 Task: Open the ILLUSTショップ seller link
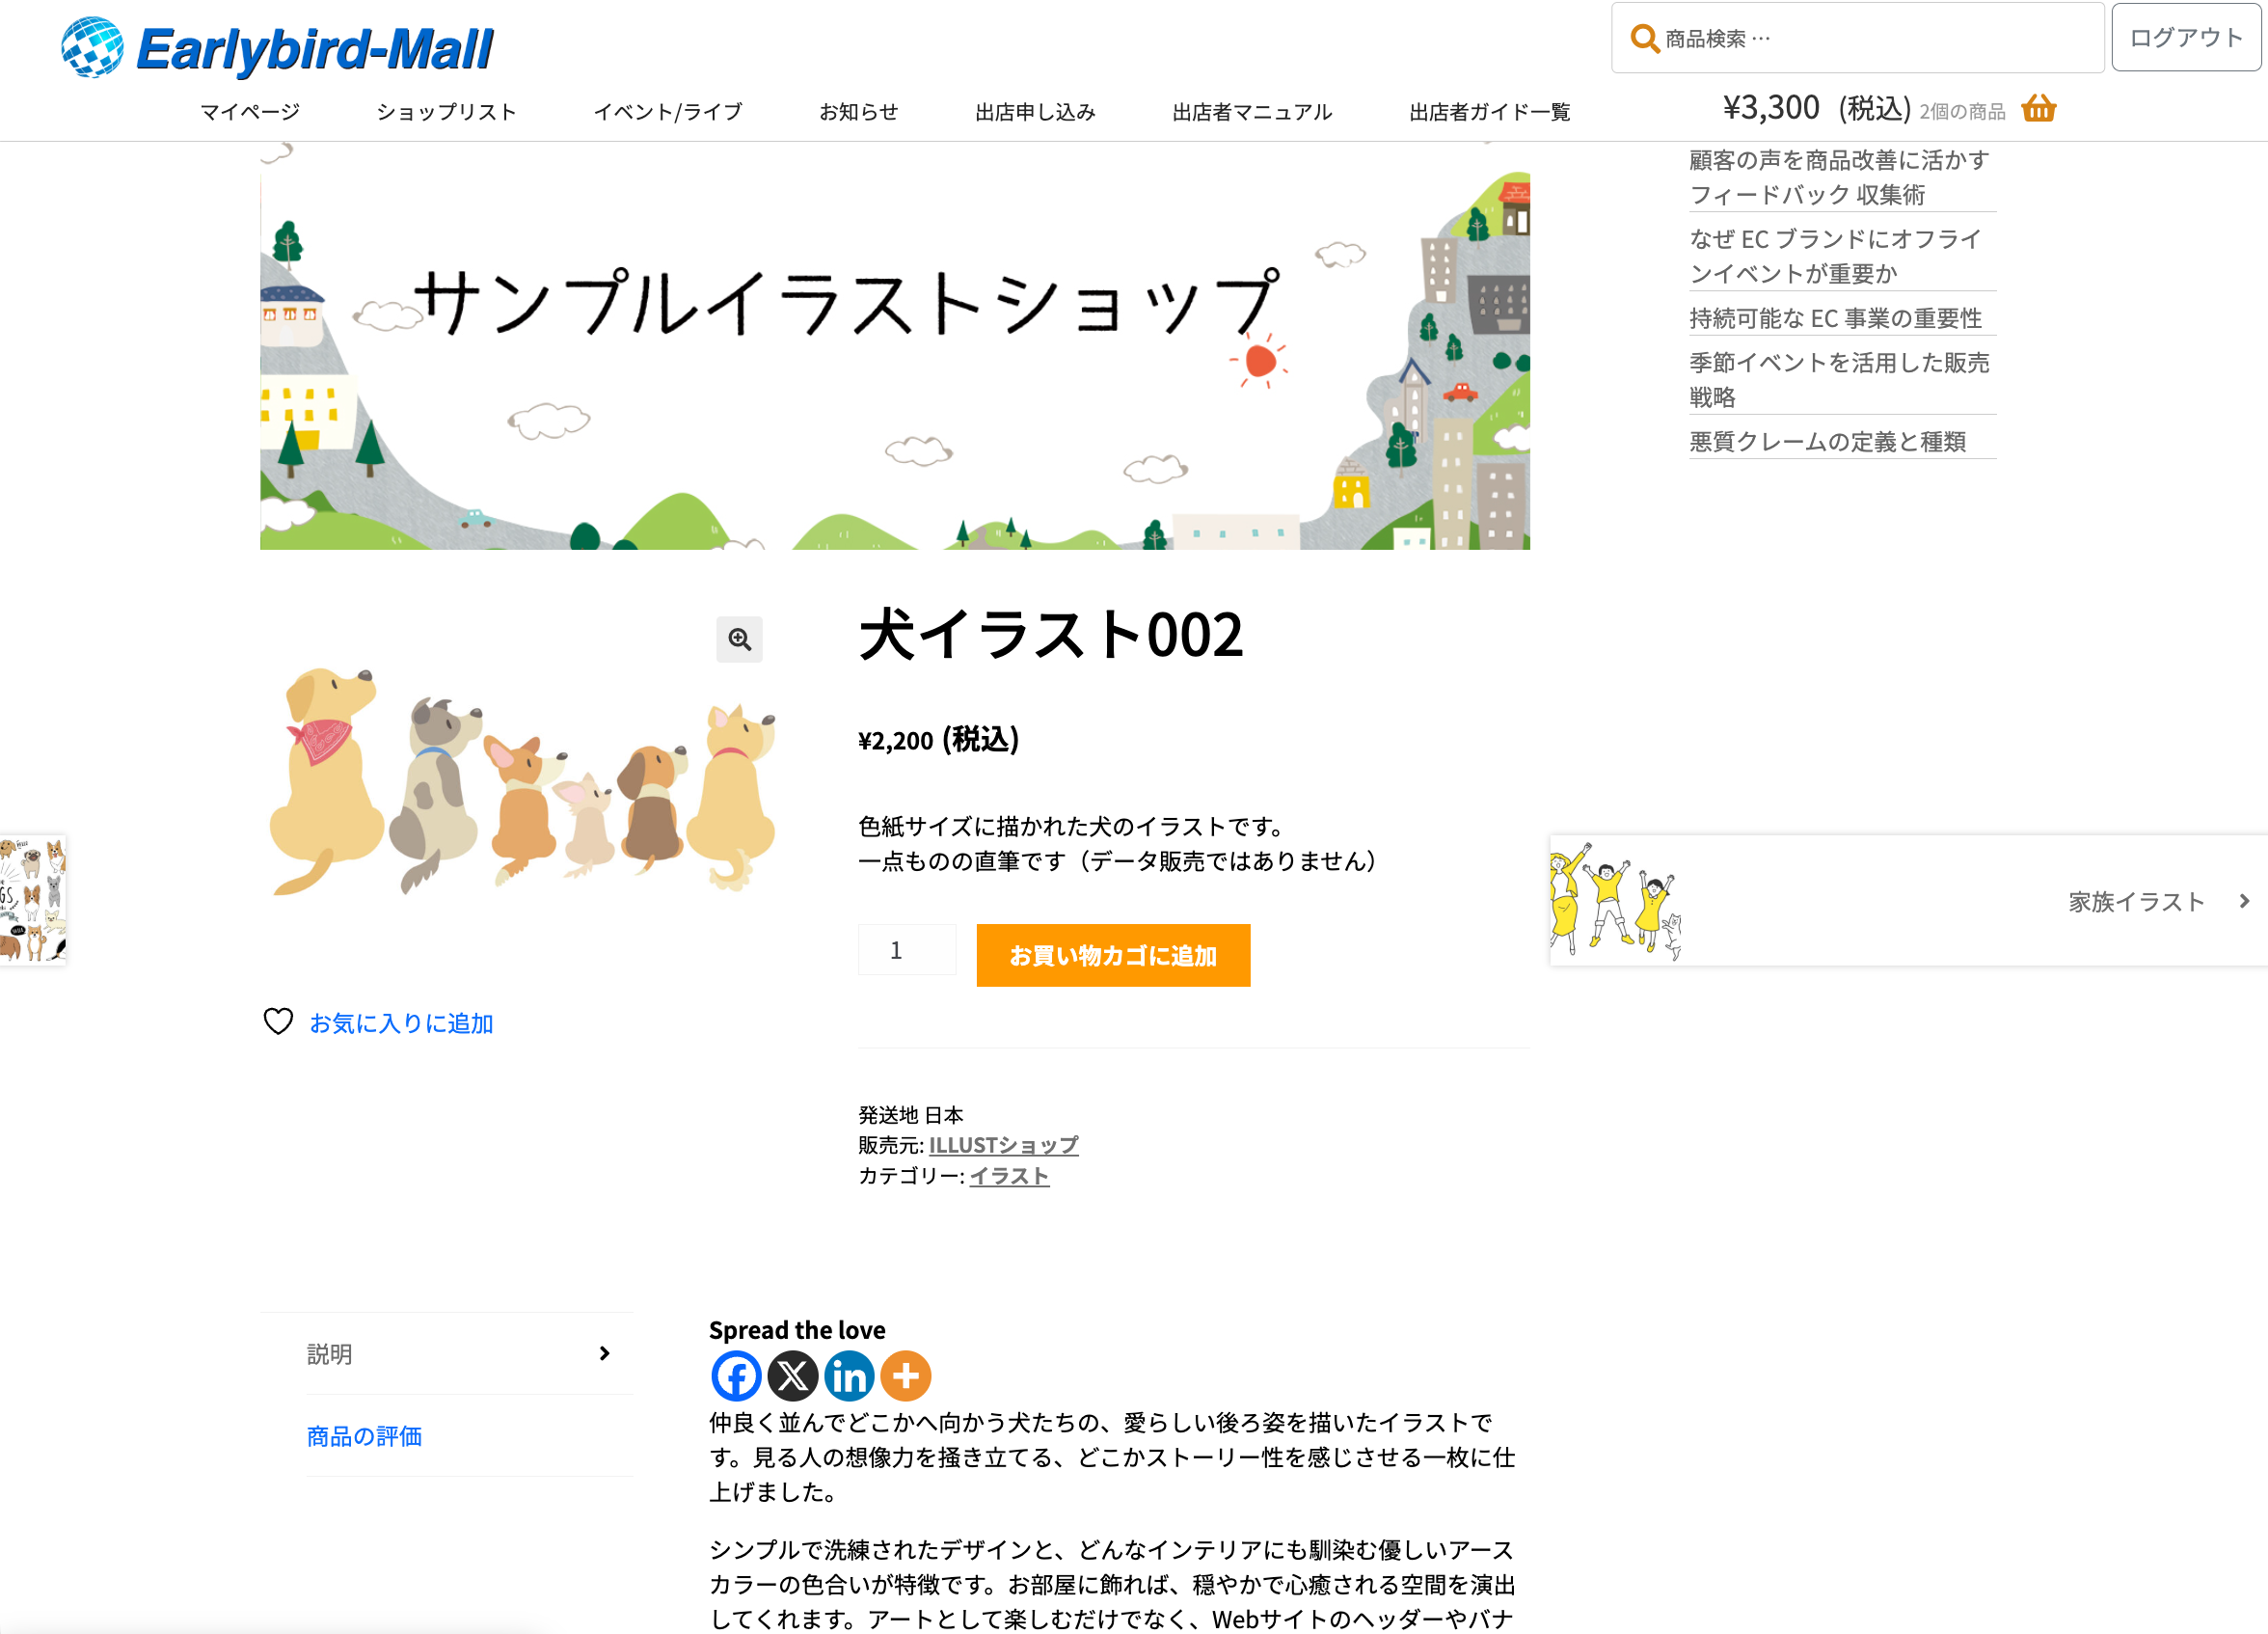coord(1003,1145)
